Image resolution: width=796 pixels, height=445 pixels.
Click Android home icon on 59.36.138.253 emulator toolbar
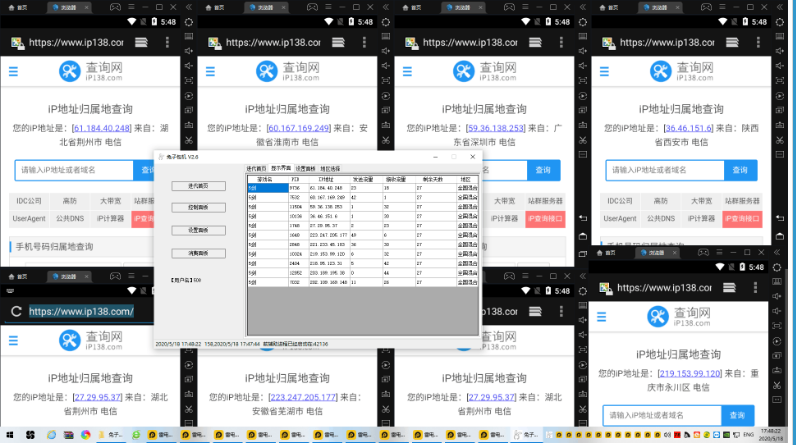coord(583,236)
